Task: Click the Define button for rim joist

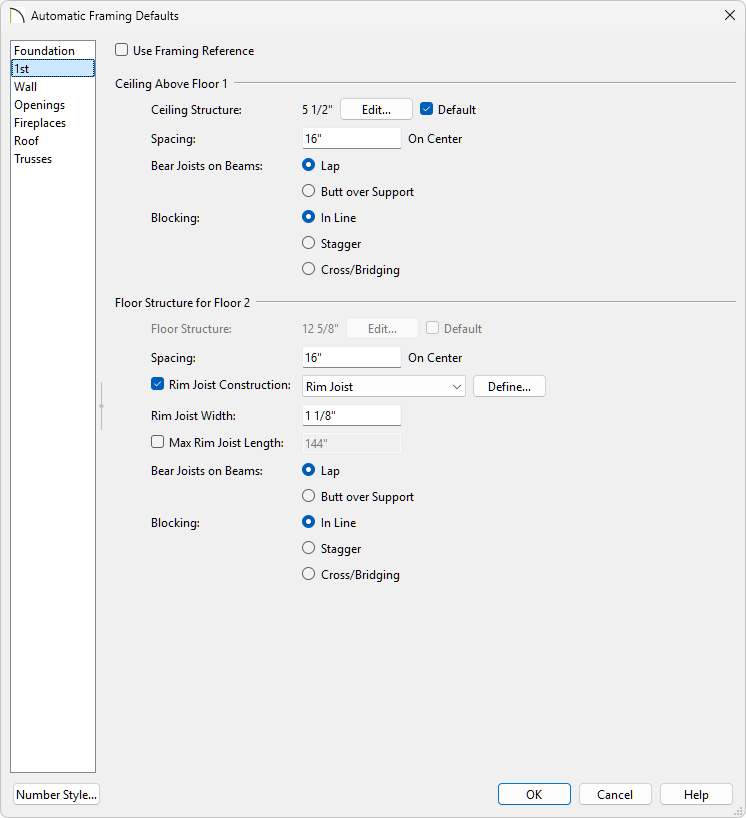Action: pyautogui.click(x=509, y=387)
